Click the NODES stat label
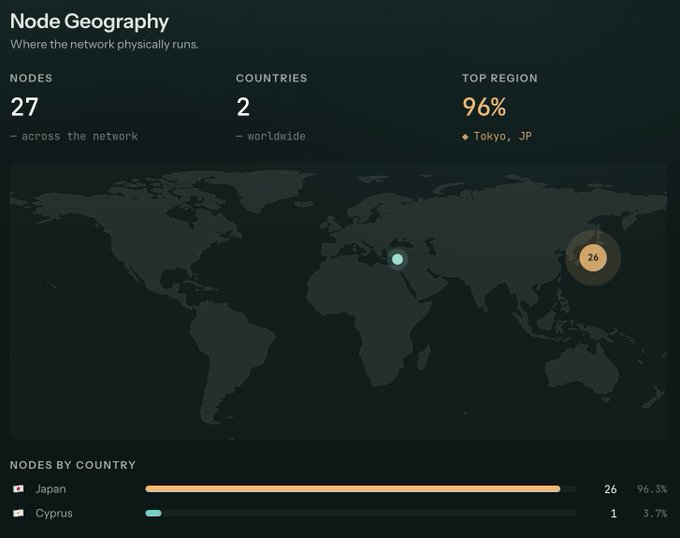680x538 pixels. [x=31, y=78]
